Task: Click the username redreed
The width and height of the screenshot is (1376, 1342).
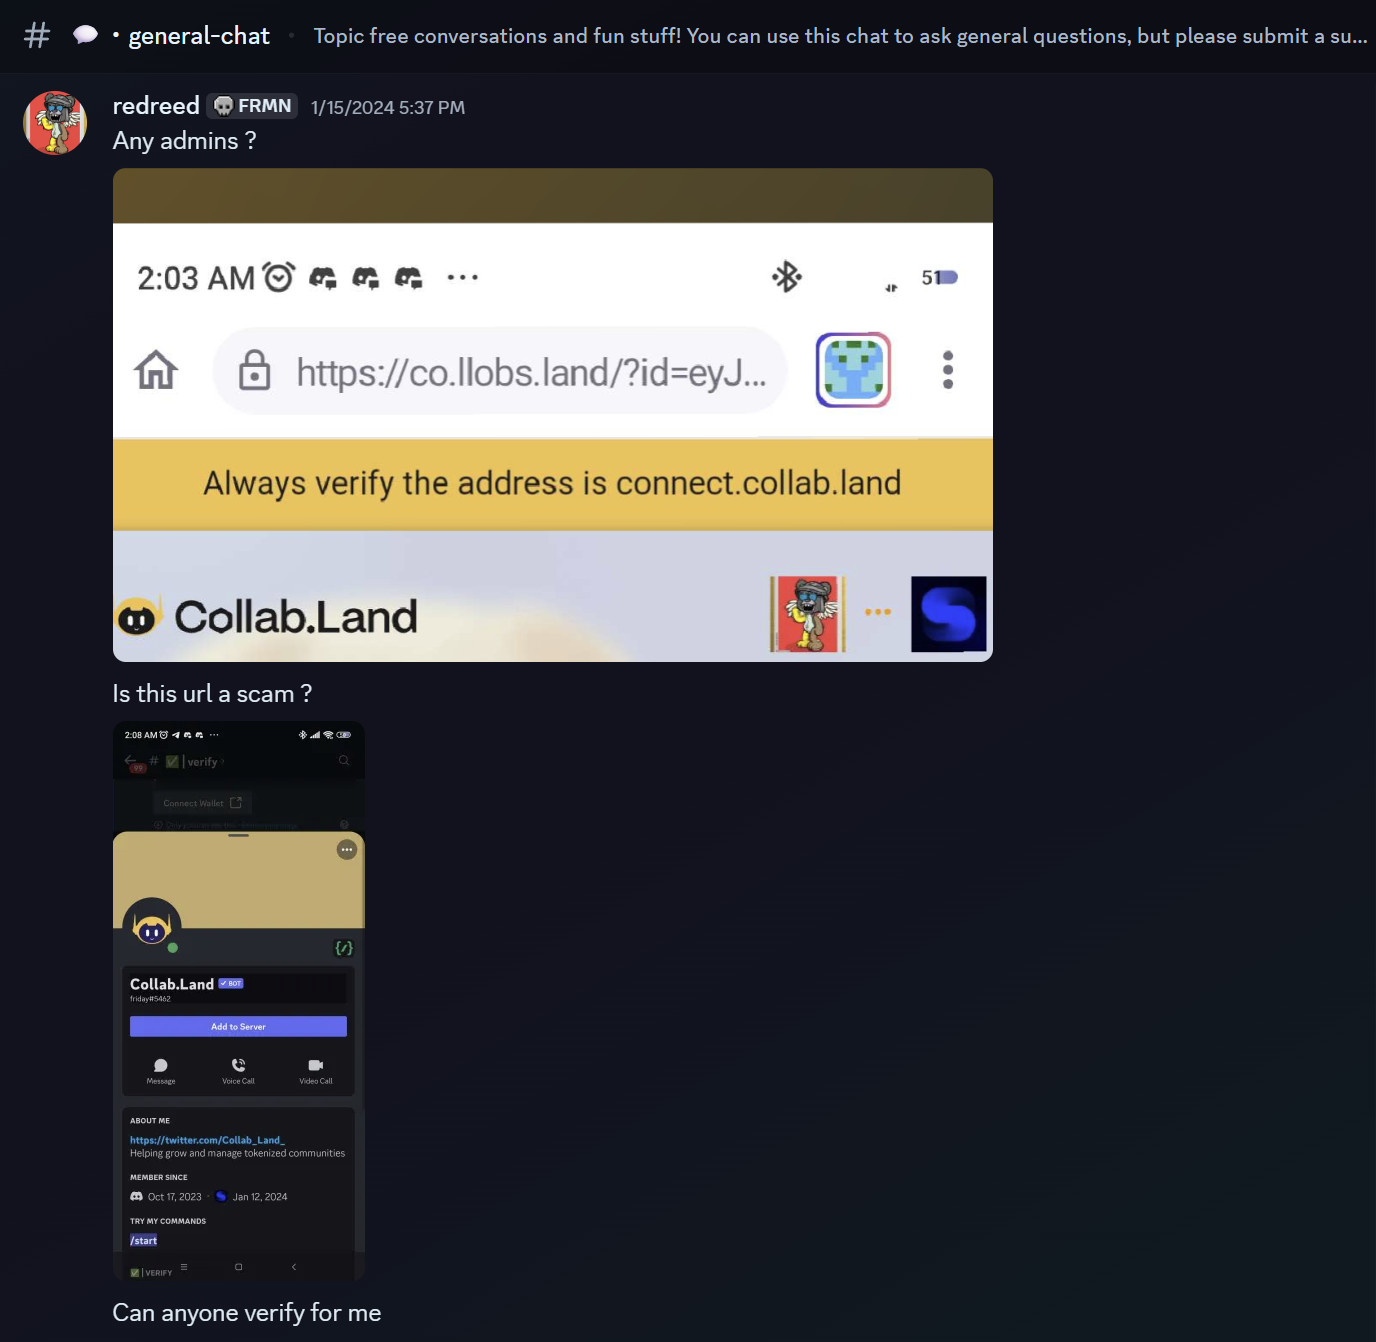Action: coord(156,106)
